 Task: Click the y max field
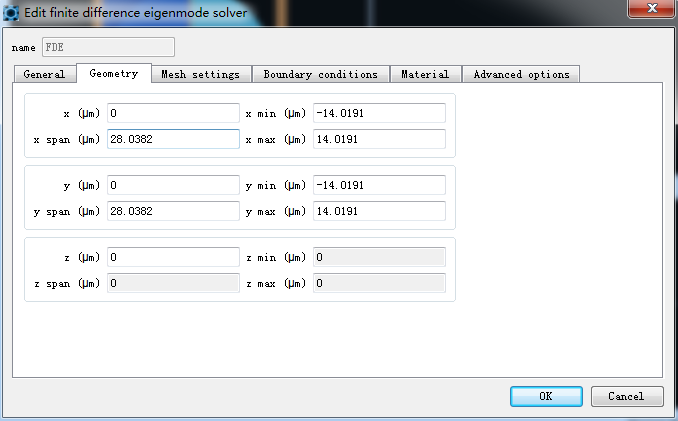[x=379, y=211]
